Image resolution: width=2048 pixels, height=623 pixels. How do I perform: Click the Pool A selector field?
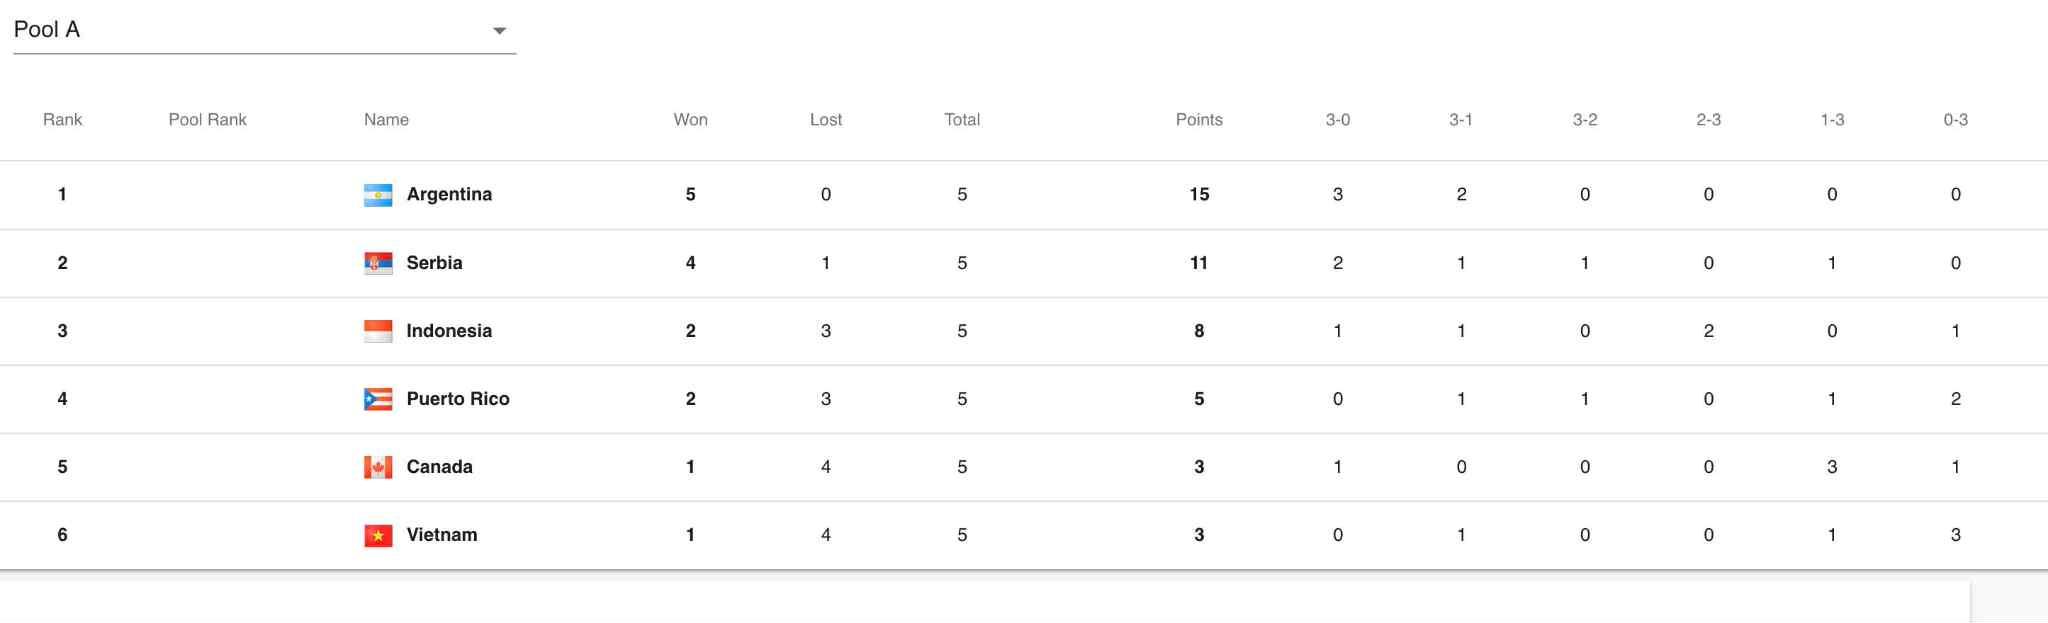pyautogui.click(x=250, y=30)
